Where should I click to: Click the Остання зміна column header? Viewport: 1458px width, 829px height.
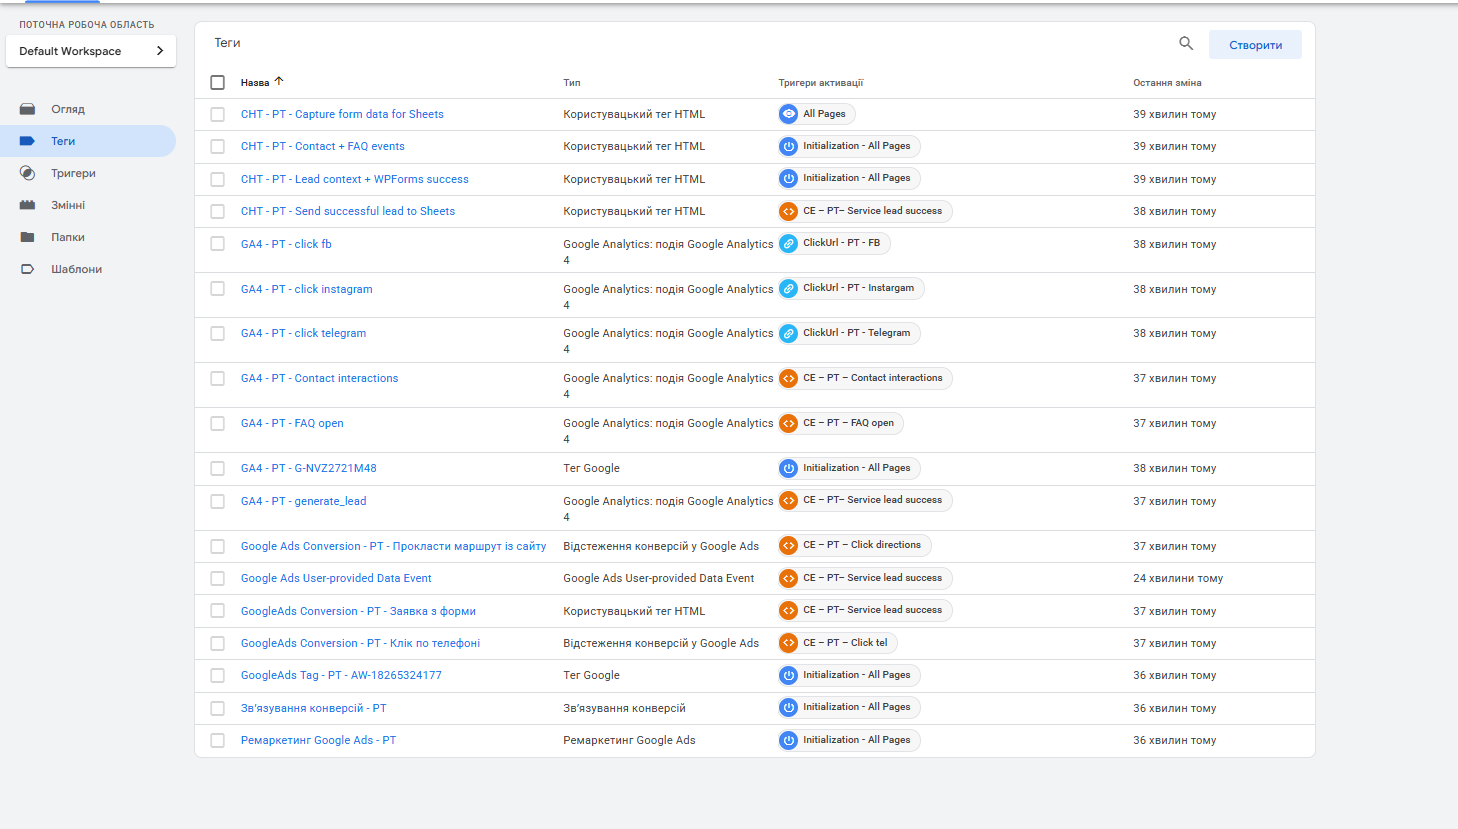(x=1167, y=83)
